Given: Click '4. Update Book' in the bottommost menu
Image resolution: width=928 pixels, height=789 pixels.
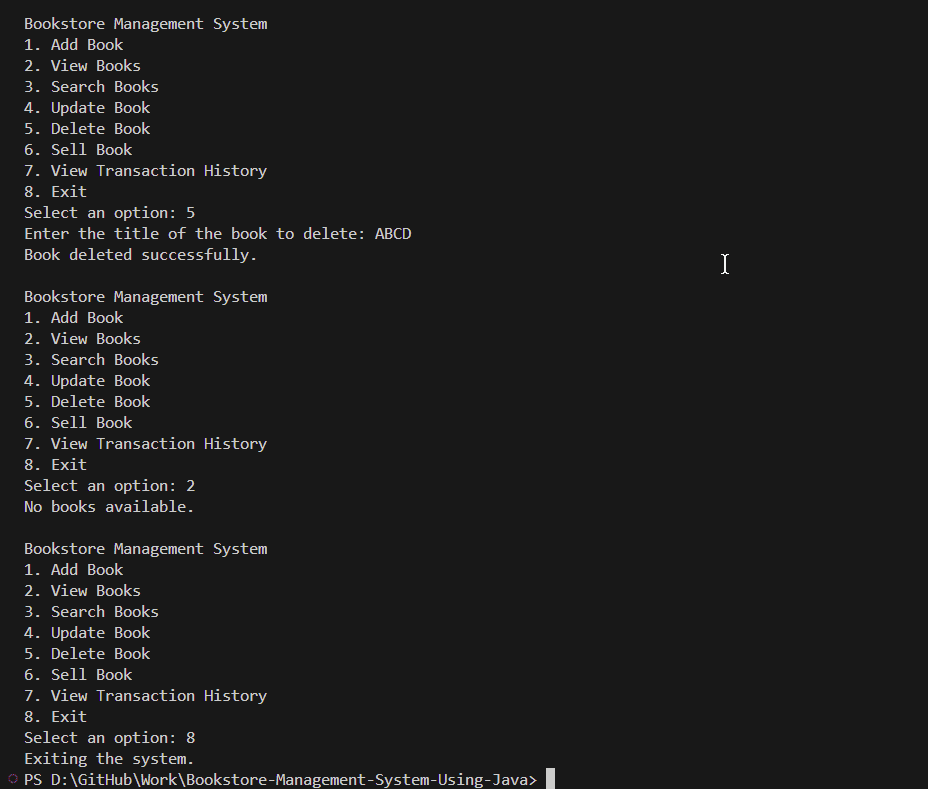Looking at the screenshot, I should [x=87, y=633].
